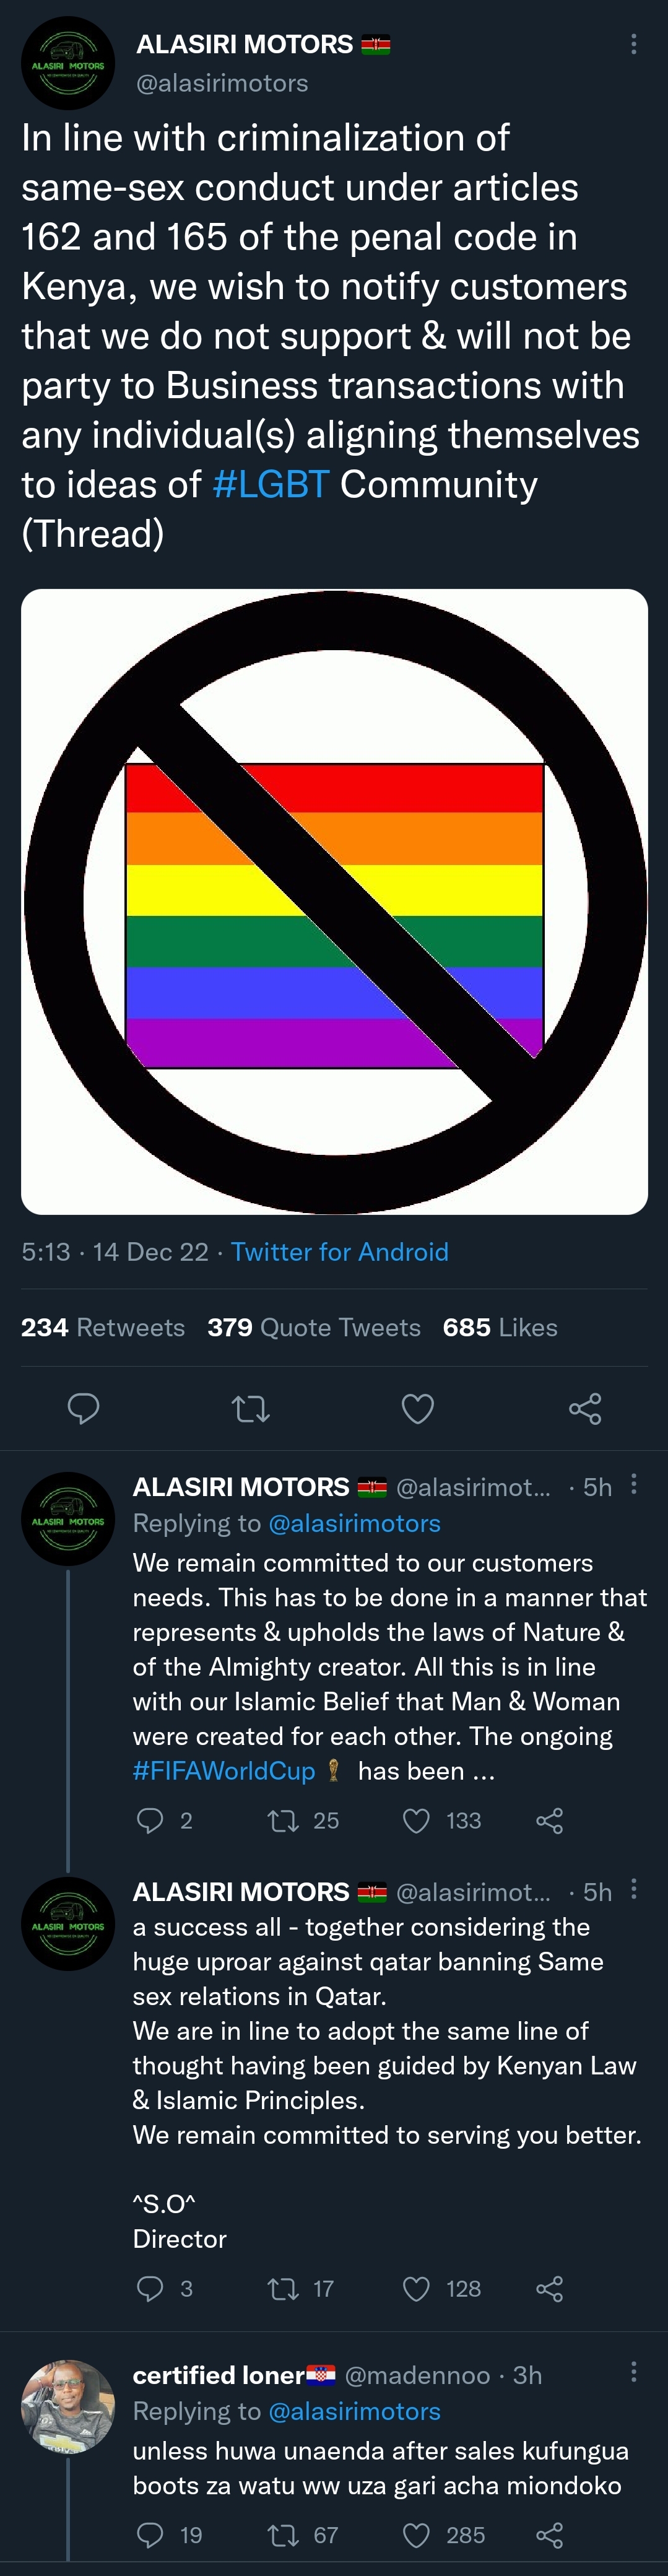Open certified loner's profile picture
The width and height of the screenshot is (668, 2576).
coord(68,2407)
